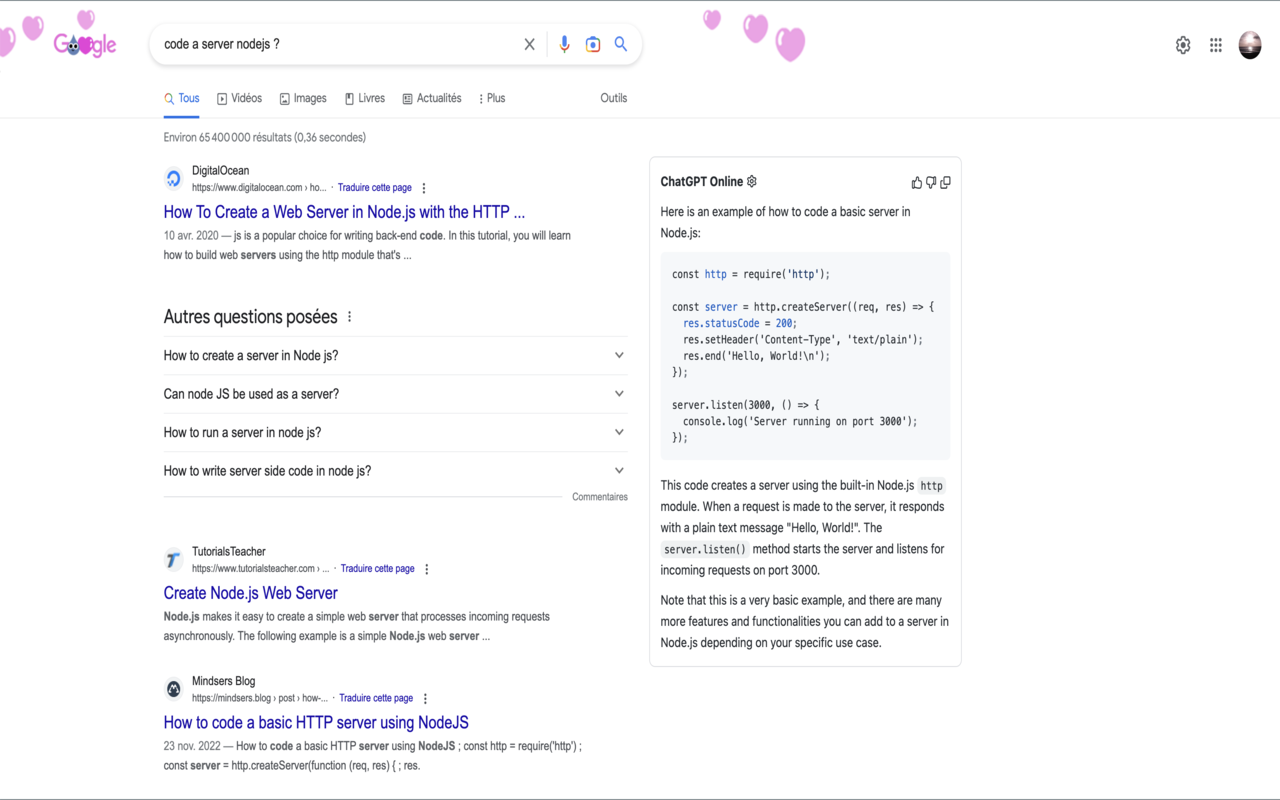Open Google Lens image search
The image size is (1280, 800).
[x=593, y=44]
